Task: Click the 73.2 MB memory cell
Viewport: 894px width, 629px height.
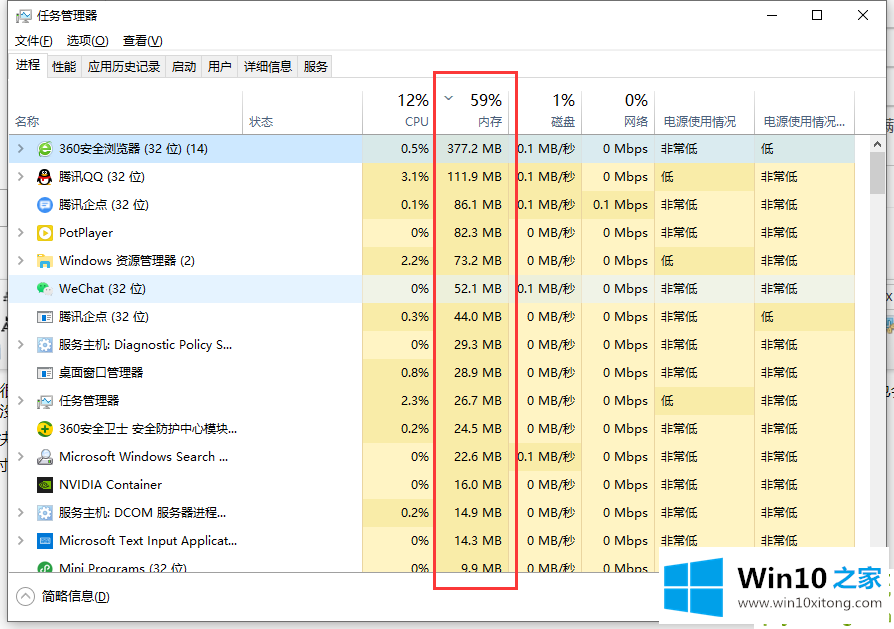Action: pyautogui.click(x=472, y=261)
